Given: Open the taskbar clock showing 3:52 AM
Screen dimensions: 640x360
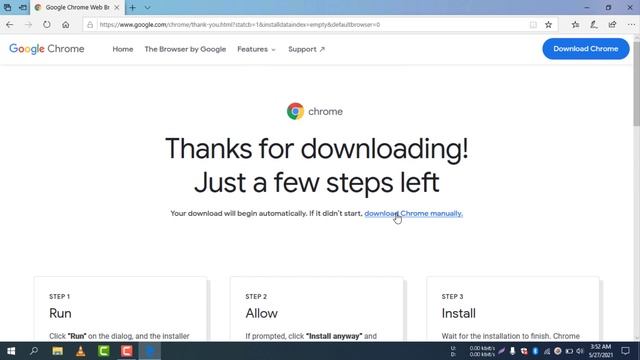Looking at the screenshot, I should pyautogui.click(x=601, y=351).
